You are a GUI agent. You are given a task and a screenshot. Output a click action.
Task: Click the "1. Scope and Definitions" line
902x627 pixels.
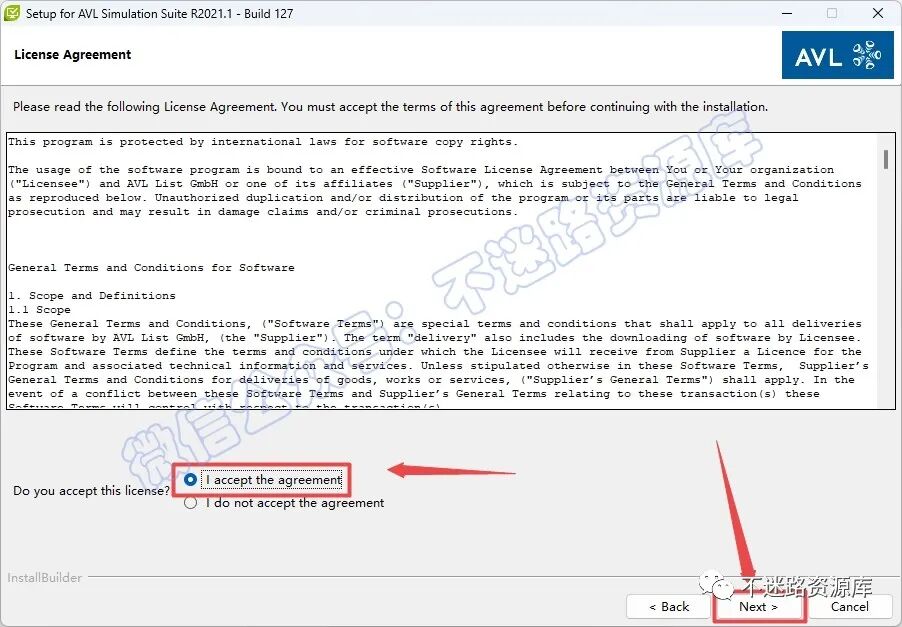pyautogui.click(x=92, y=296)
